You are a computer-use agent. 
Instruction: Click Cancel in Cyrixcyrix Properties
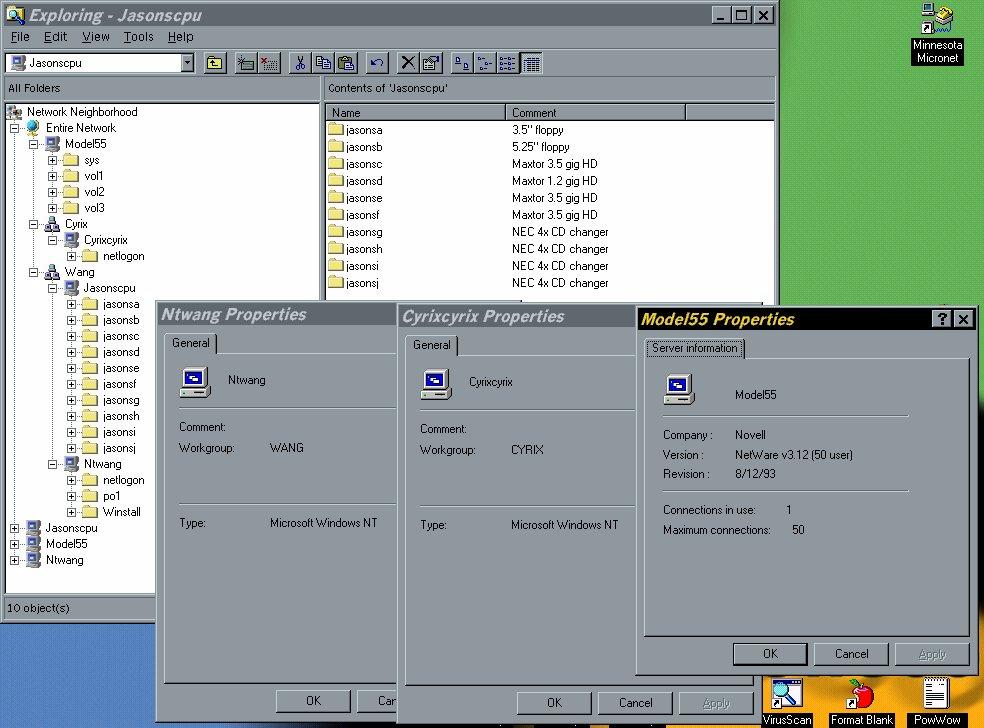(635, 703)
